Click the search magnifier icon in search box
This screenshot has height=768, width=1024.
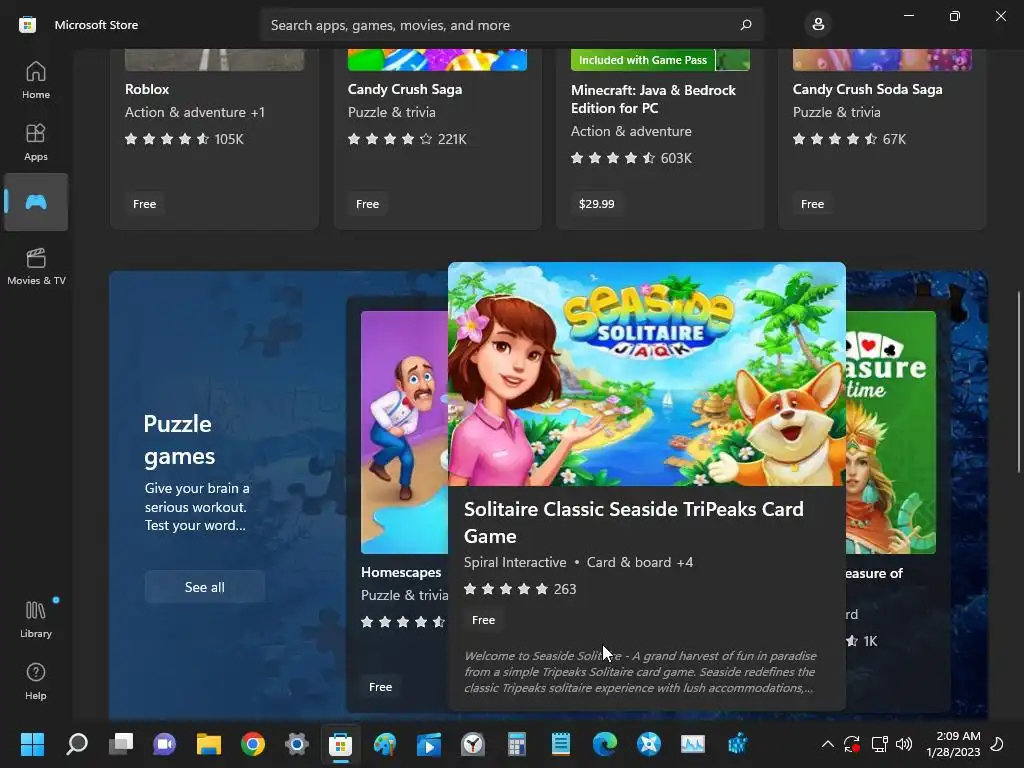[746, 25]
